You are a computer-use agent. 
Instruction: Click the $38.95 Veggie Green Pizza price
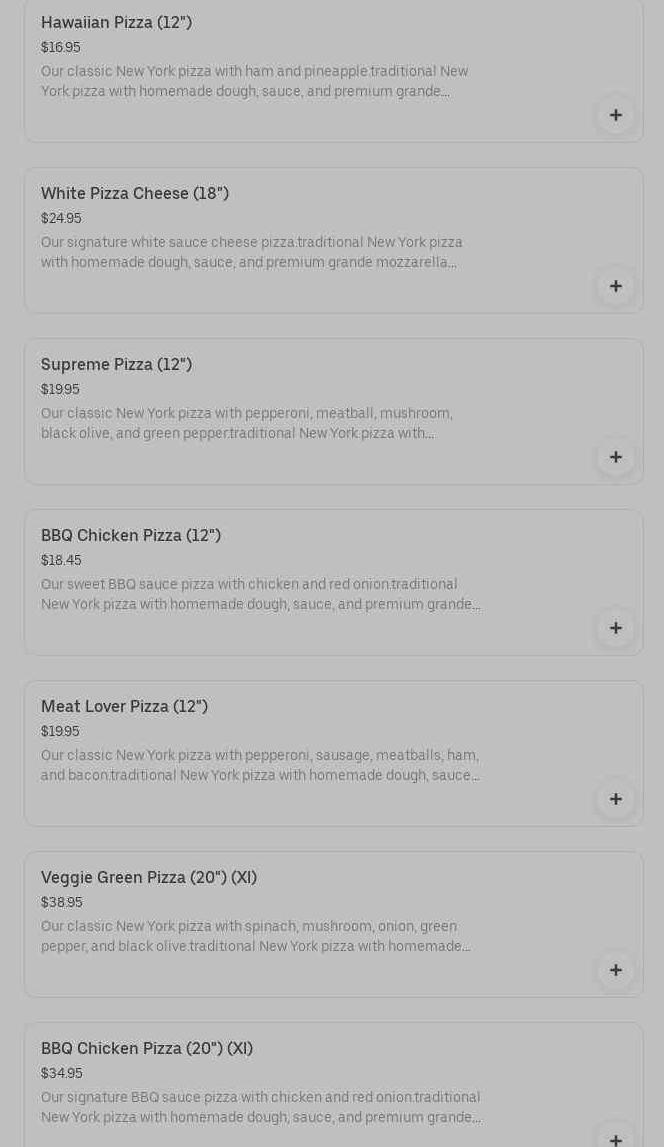click(x=61, y=903)
